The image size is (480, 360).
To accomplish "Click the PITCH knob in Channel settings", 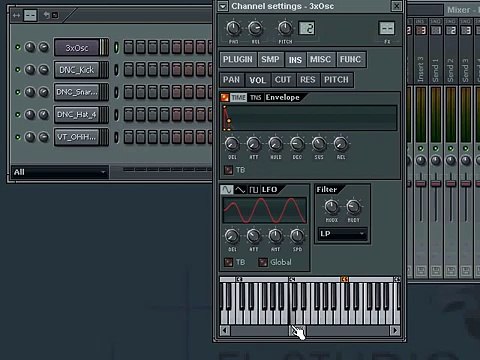I will pyautogui.click(x=285, y=29).
